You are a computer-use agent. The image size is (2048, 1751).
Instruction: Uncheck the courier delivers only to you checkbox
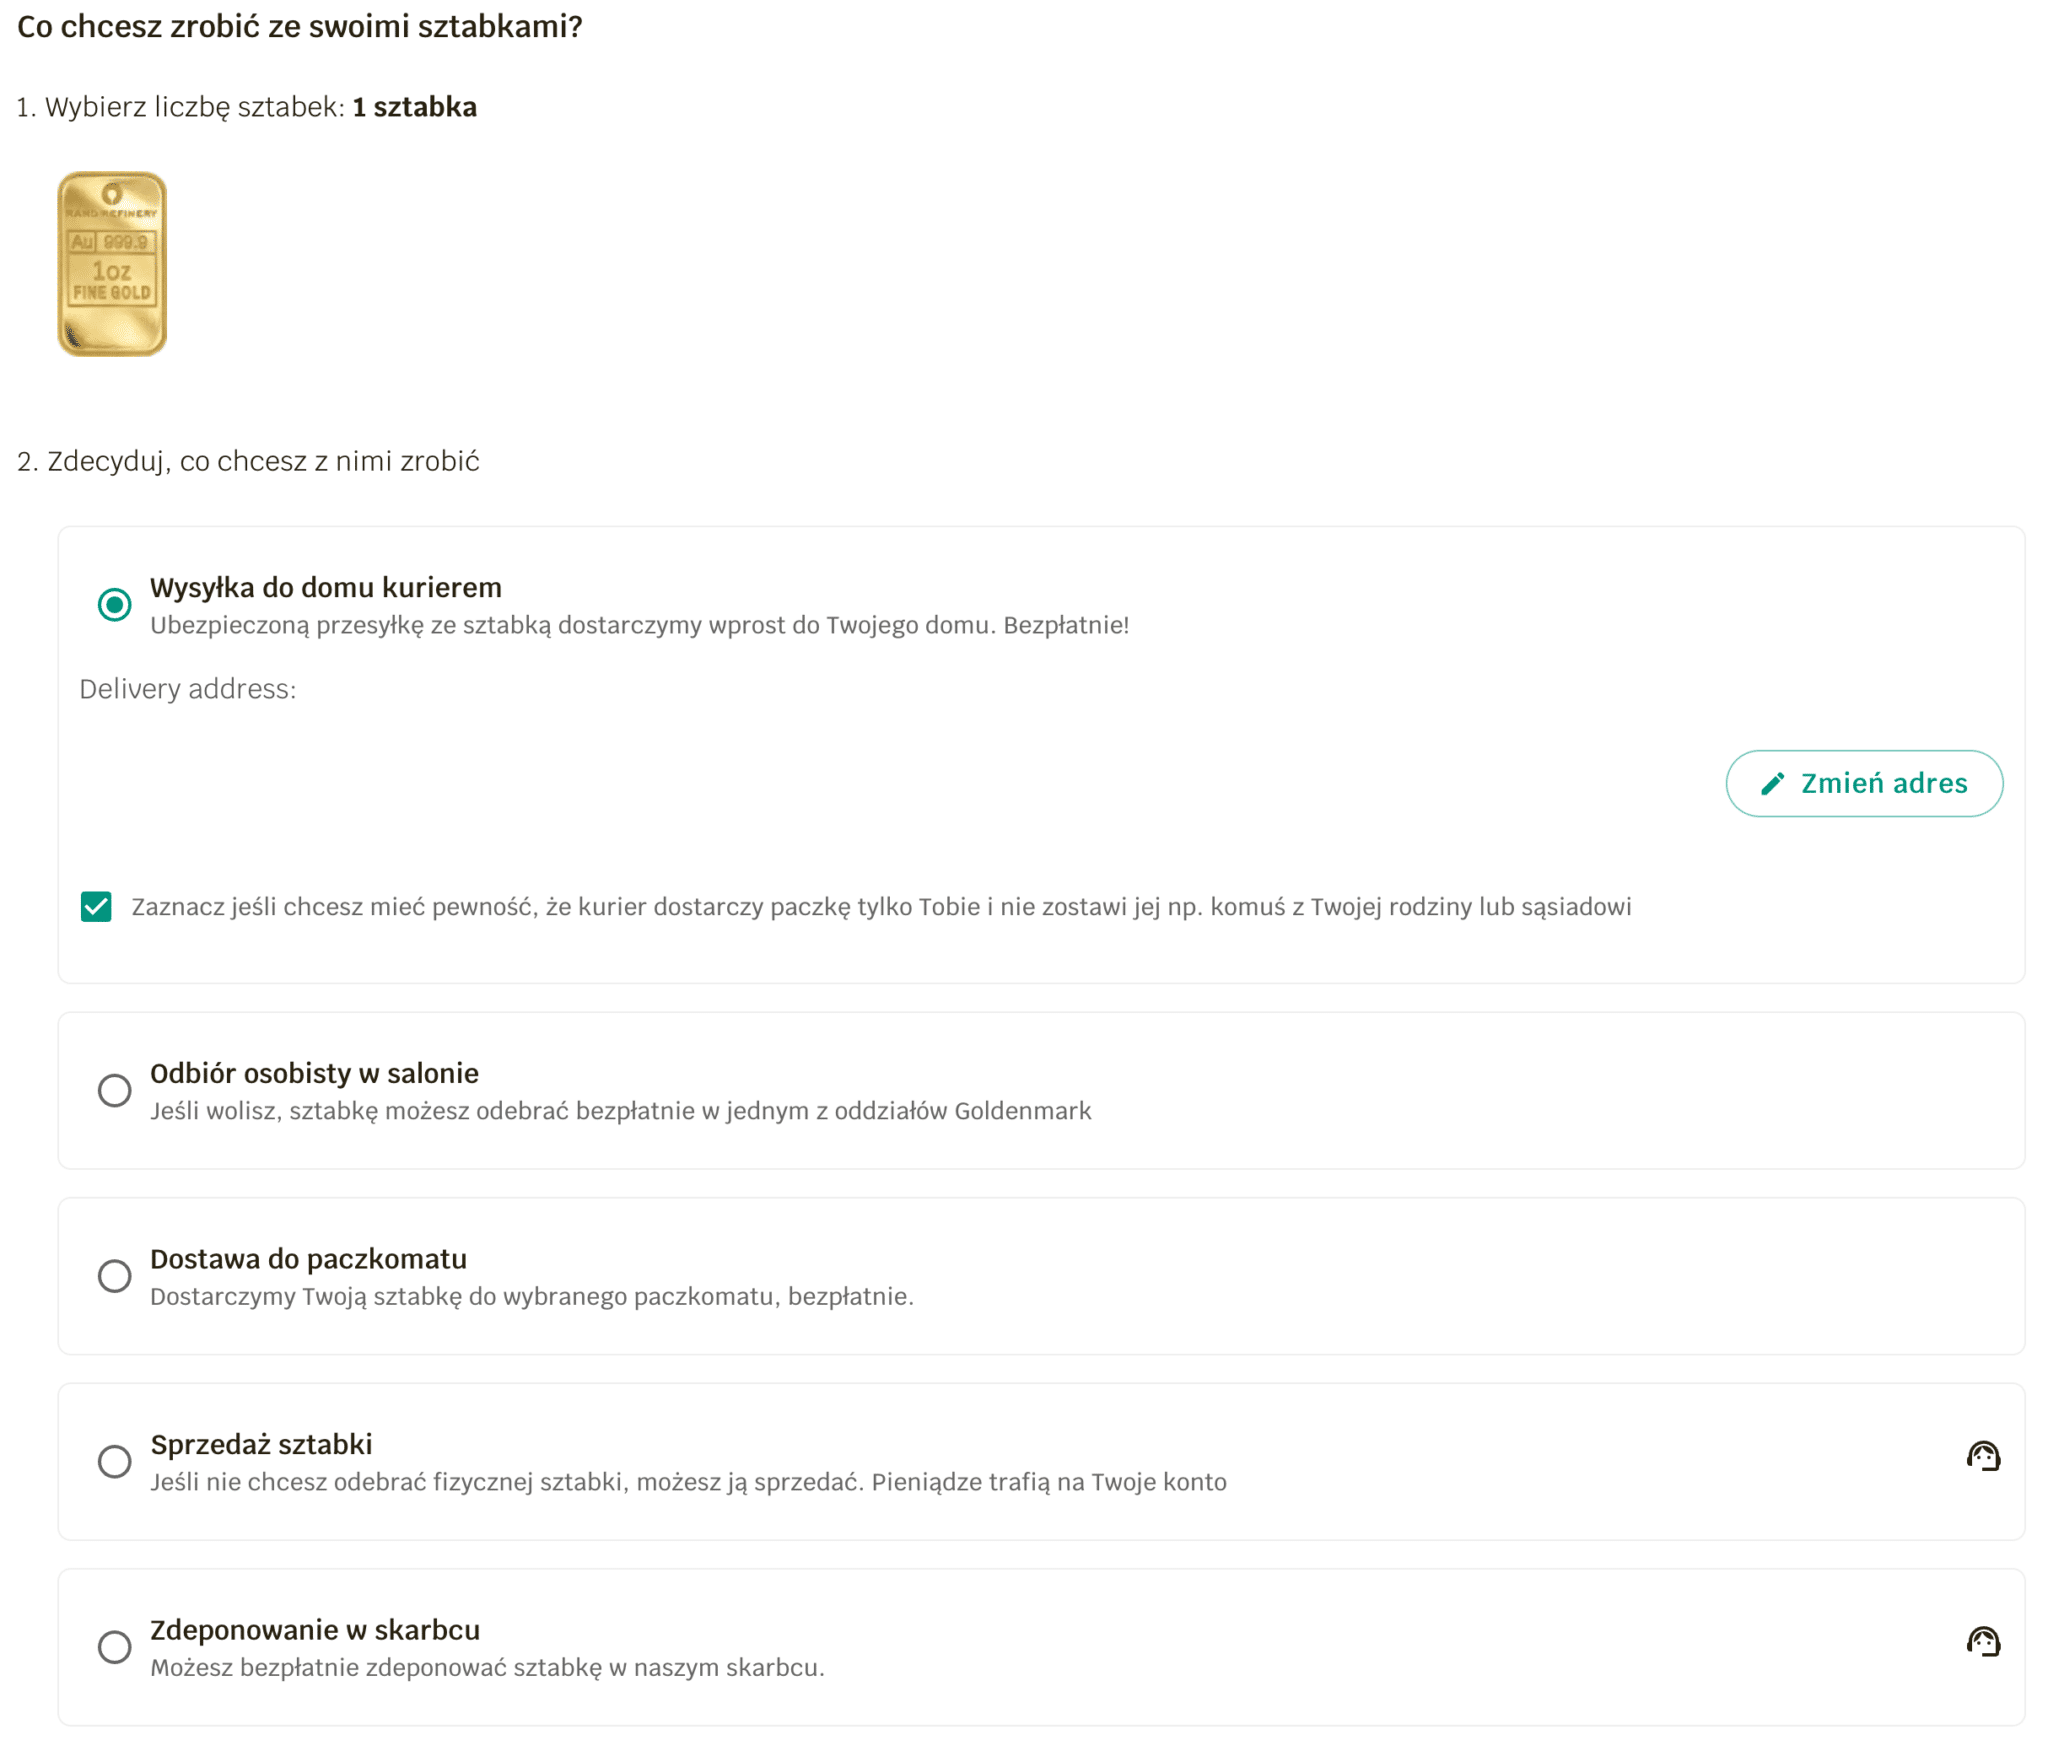click(96, 907)
